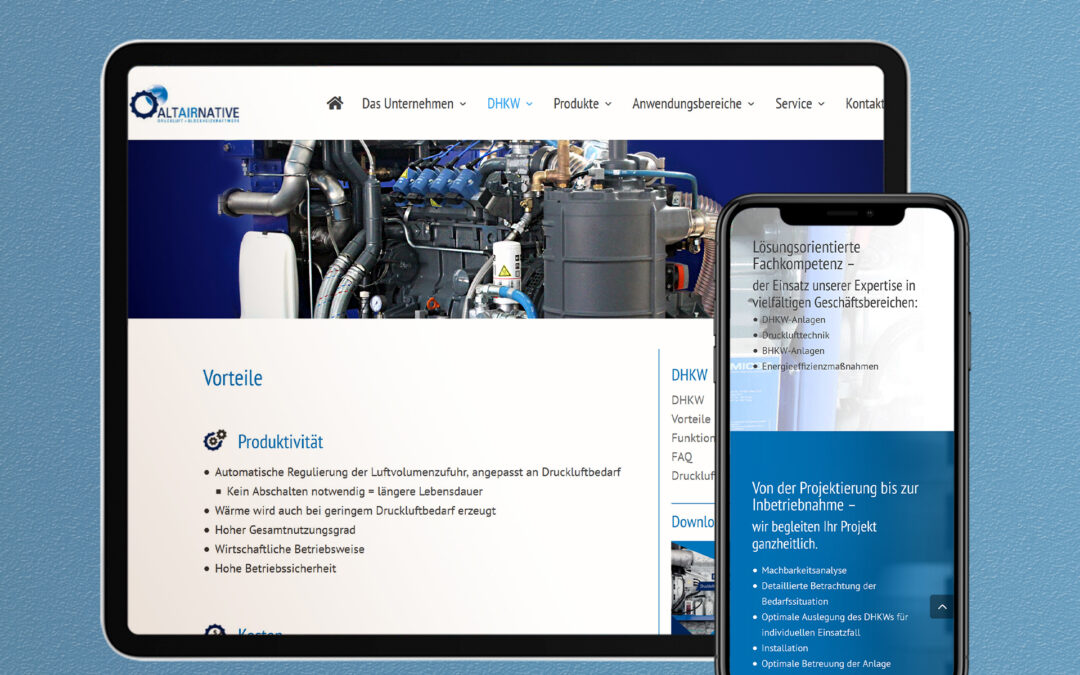The width and height of the screenshot is (1080, 675).
Task: Tap 'wir begleiten Ihr Projekt ganzheitlich.' text
Action: coord(814,535)
